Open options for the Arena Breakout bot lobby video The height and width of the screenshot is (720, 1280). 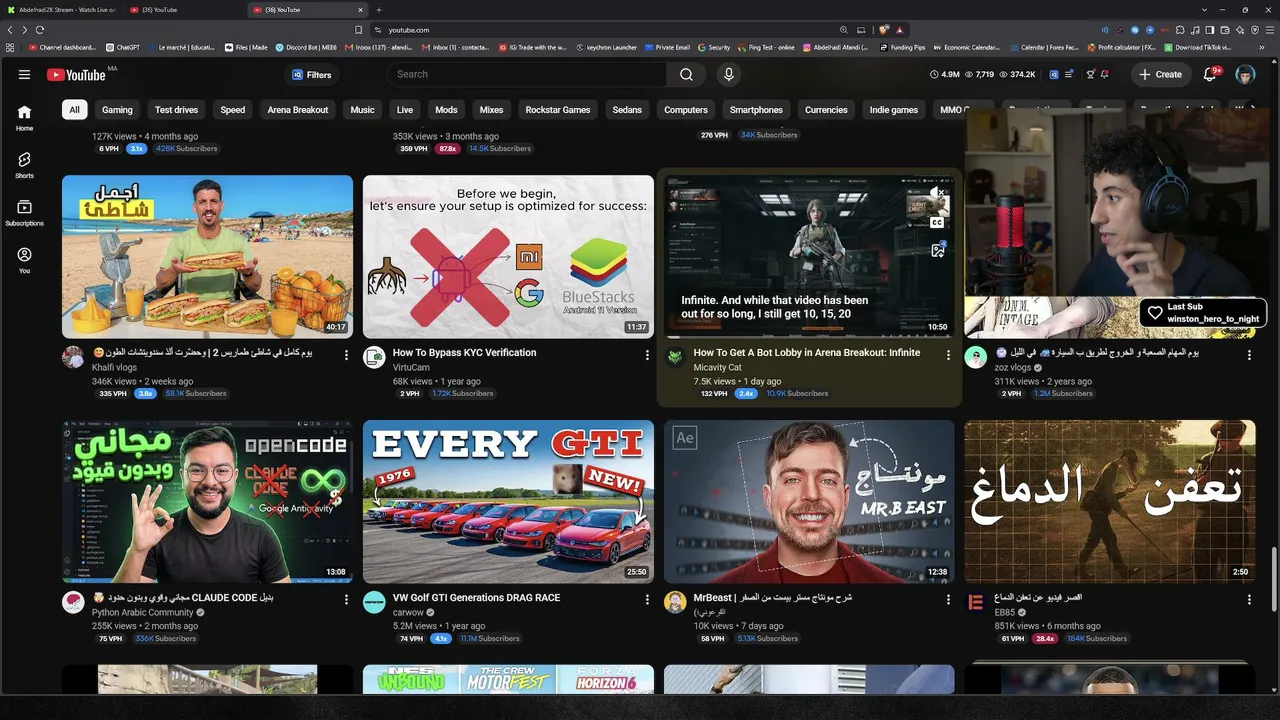click(x=948, y=355)
